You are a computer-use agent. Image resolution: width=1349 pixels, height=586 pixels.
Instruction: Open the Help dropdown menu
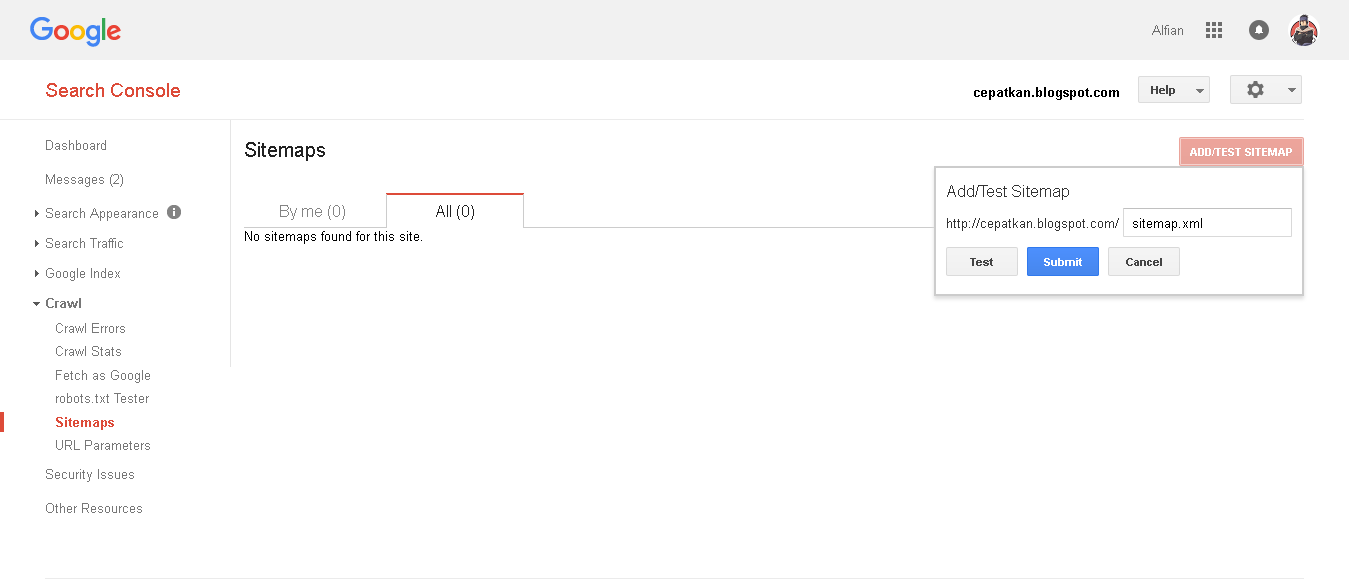pos(1173,90)
